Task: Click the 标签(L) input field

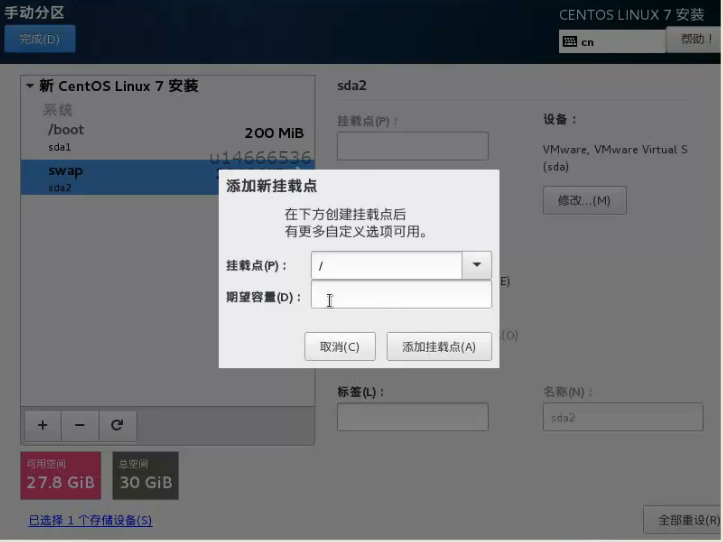Action: (413, 417)
